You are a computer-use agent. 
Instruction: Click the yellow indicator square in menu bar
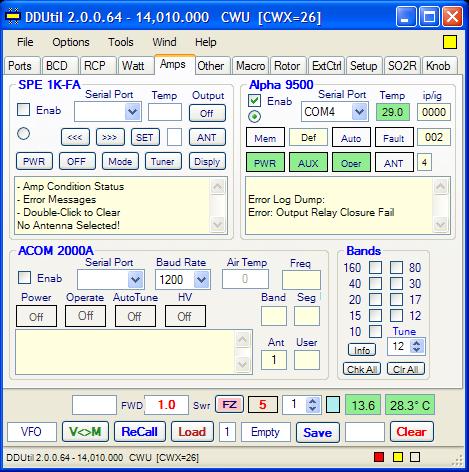point(450,42)
